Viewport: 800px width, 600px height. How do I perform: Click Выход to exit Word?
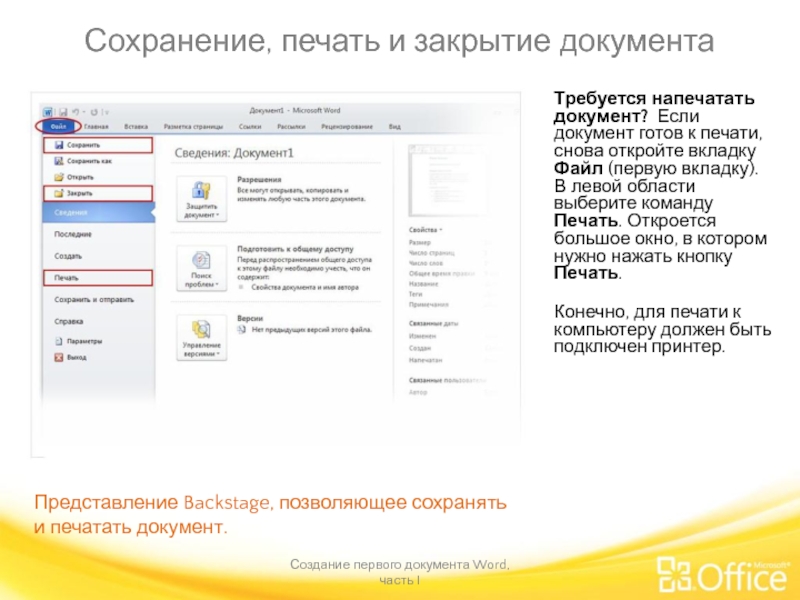(77, 358)
